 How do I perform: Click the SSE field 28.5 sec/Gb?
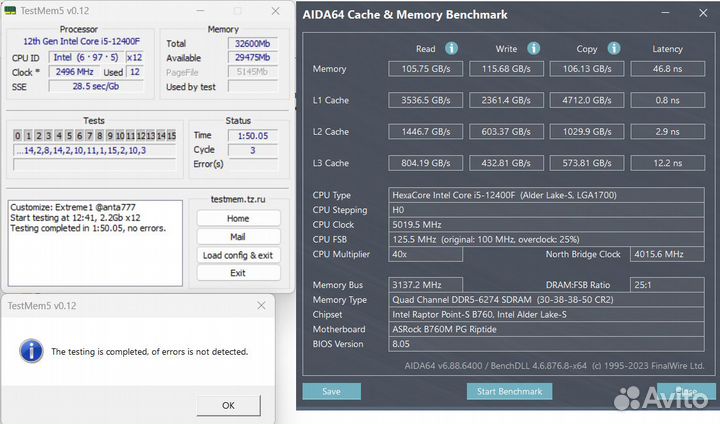96,86
